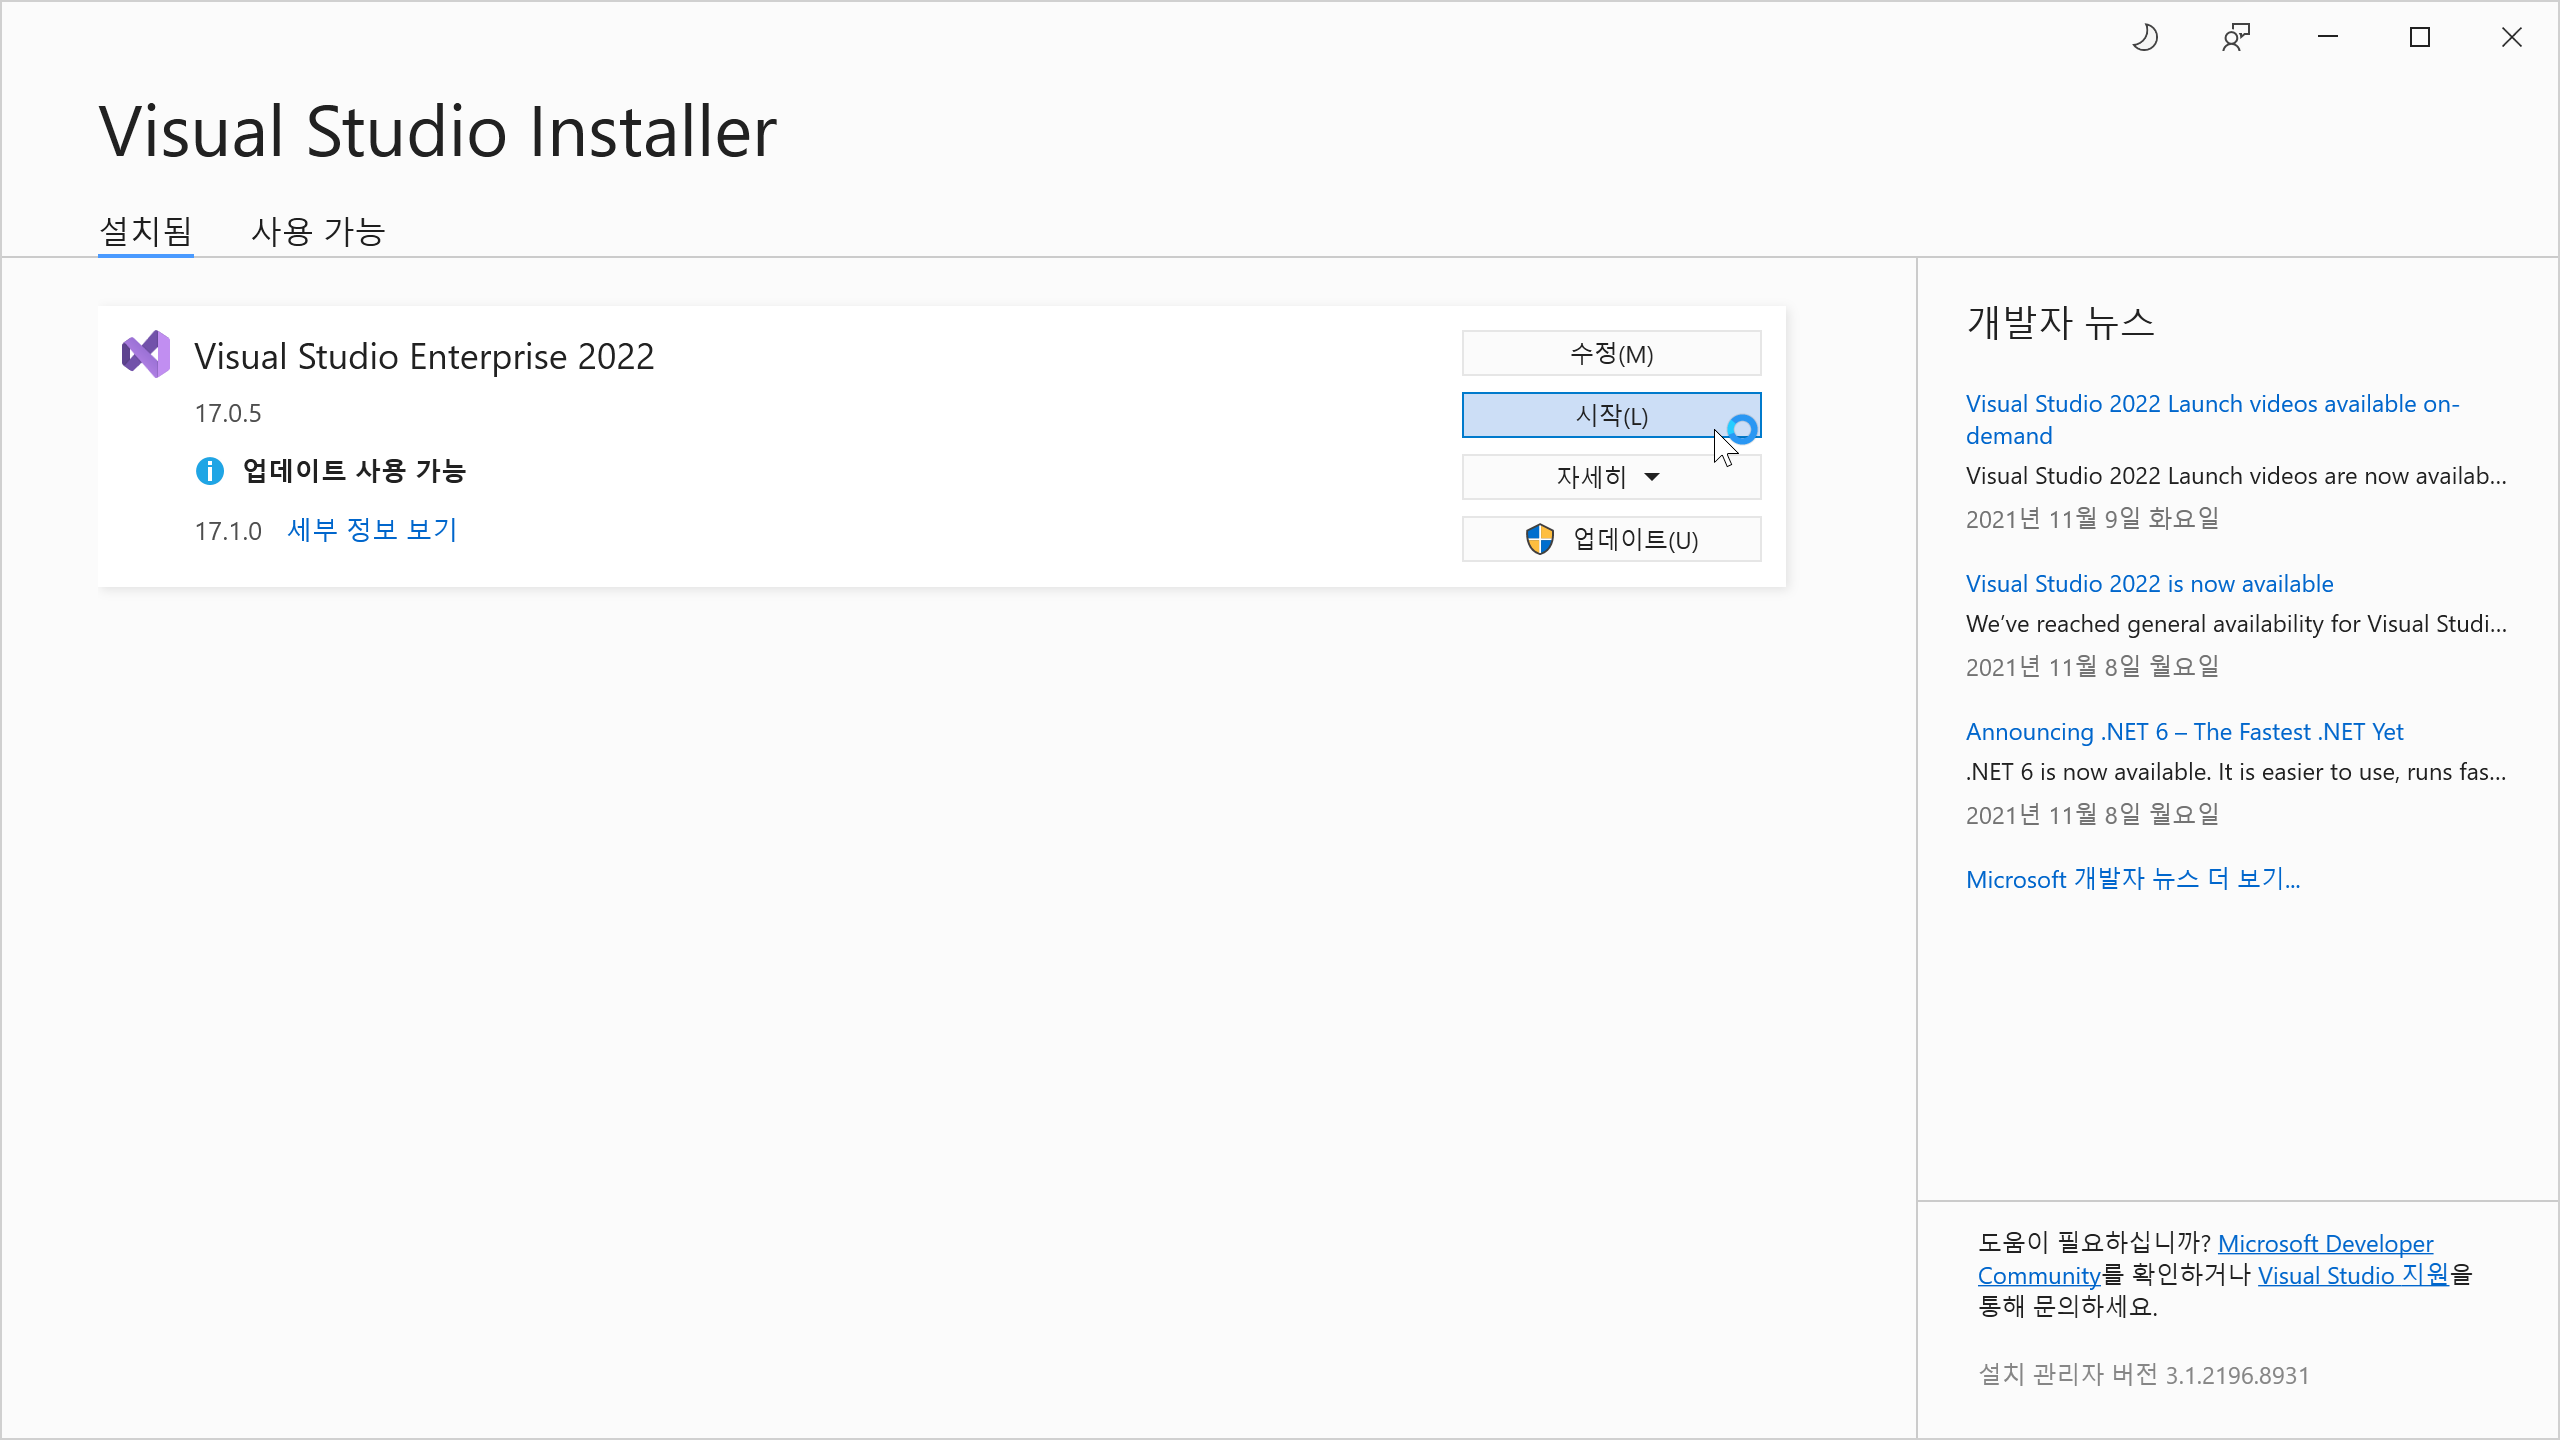Open the 세부 정보 보기 link

372,530
